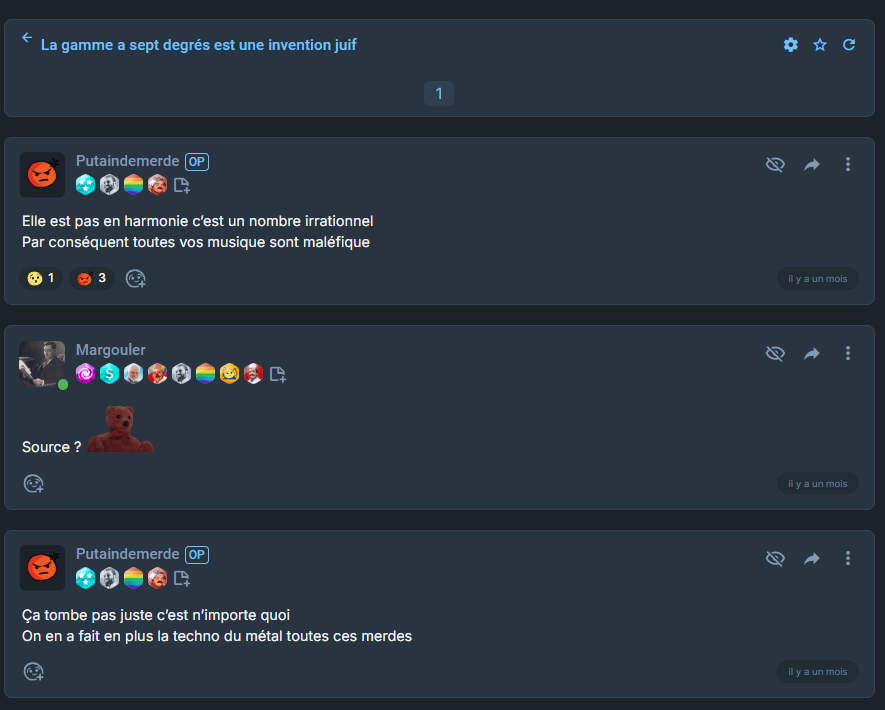Screen dimensions: 885x710
Task: Open three-dot menu on first post
Action: [848, 164]
